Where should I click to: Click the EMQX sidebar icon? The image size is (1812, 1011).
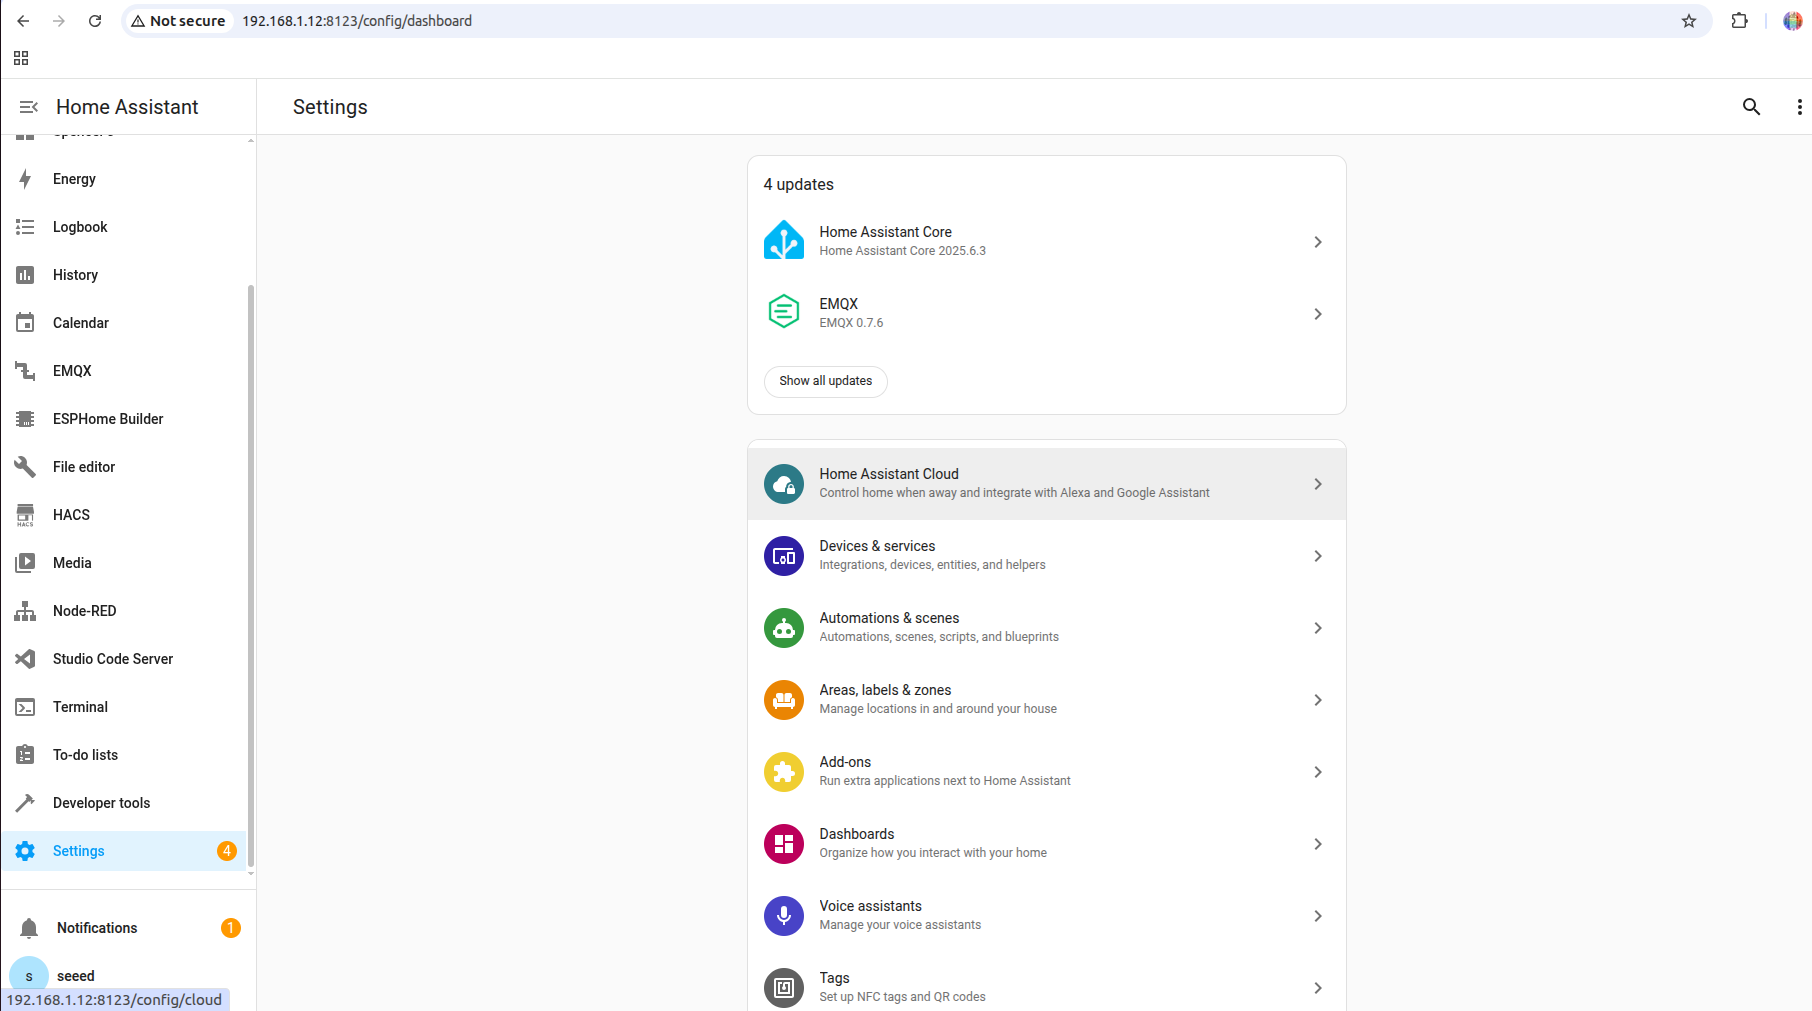(x=25, y=371)
